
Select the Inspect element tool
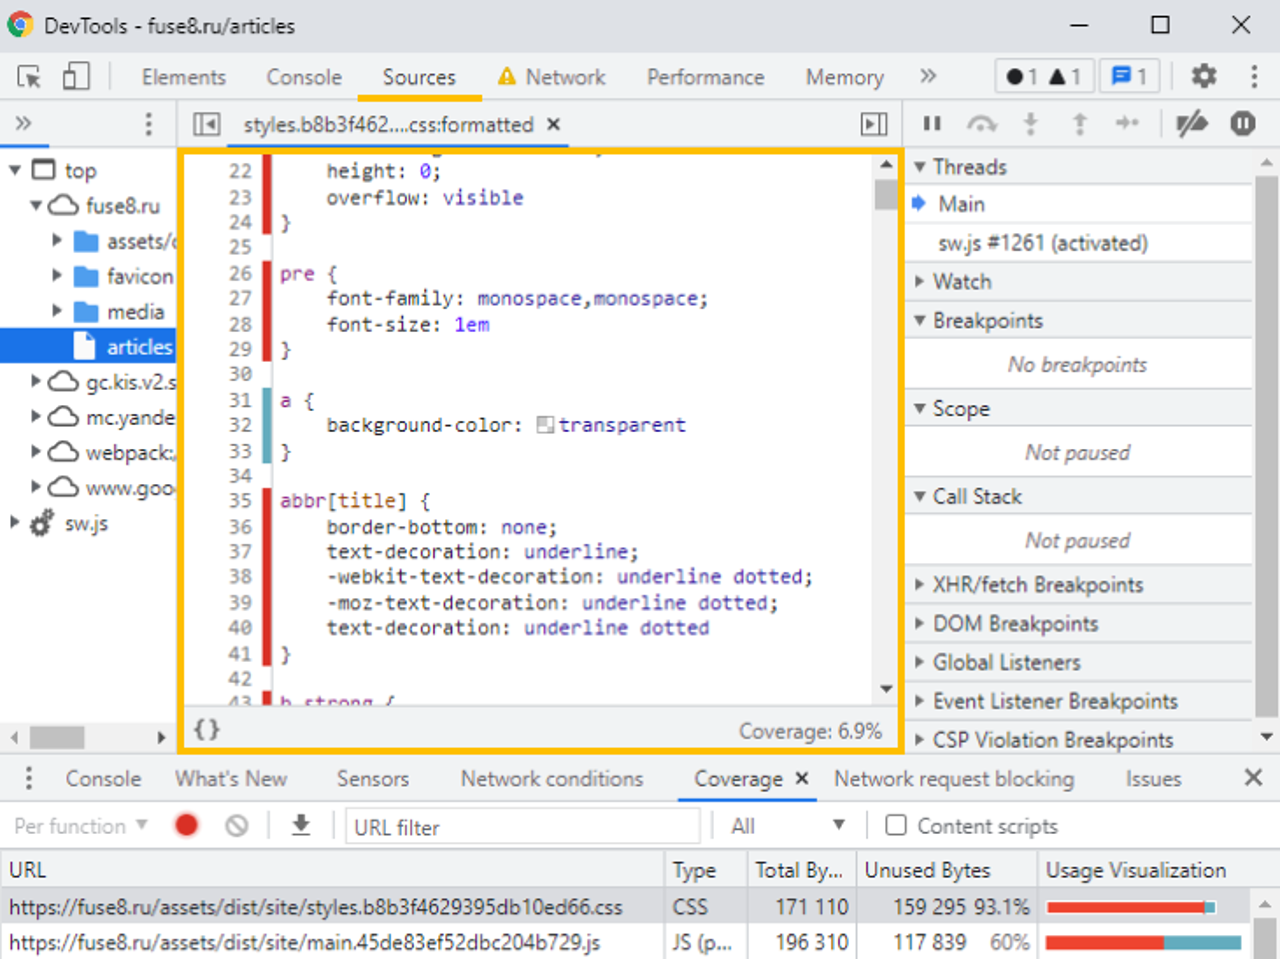pos(29,76)
